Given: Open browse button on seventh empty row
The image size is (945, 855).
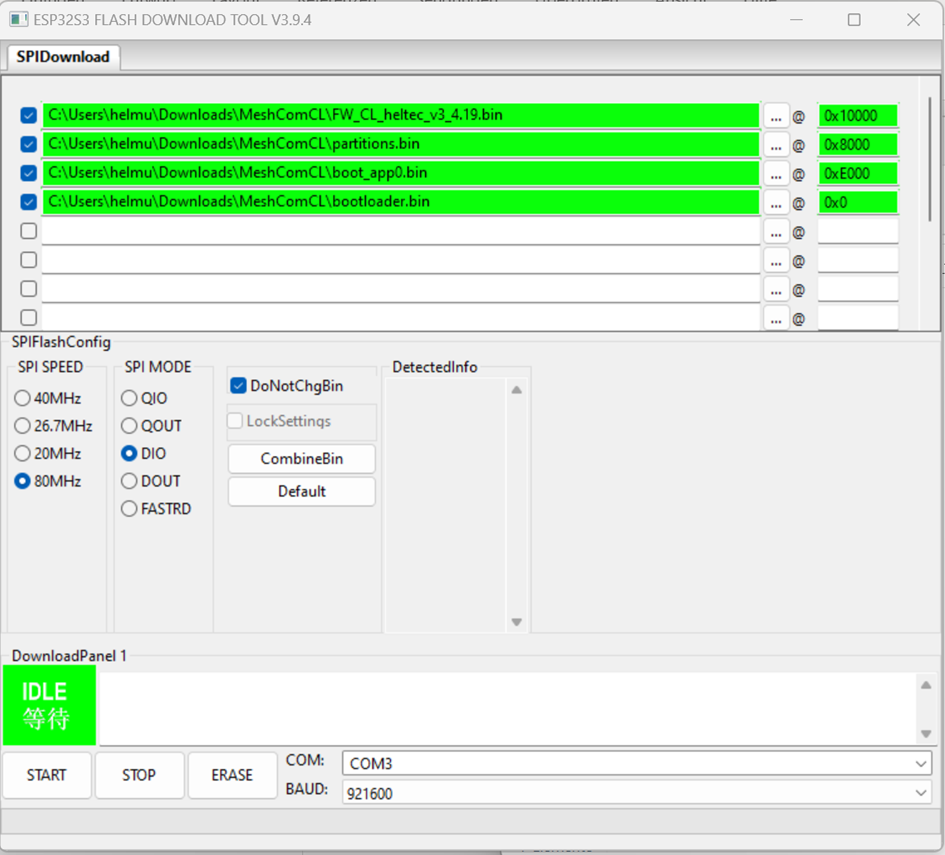Looking at the screenshot, I should point(776,289).
